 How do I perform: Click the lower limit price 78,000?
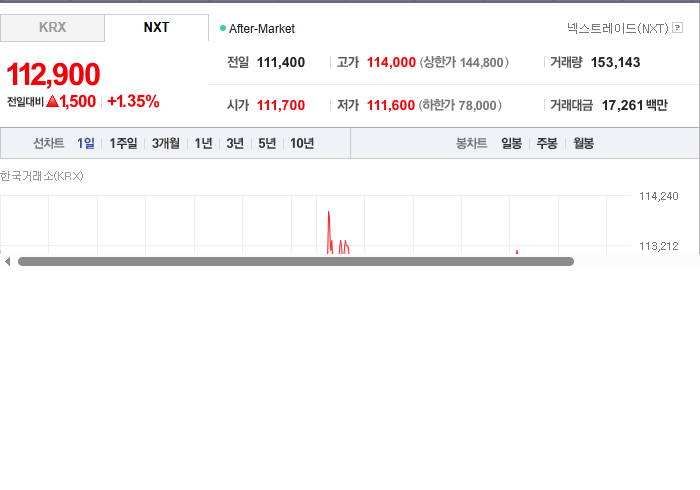point(477,106)
